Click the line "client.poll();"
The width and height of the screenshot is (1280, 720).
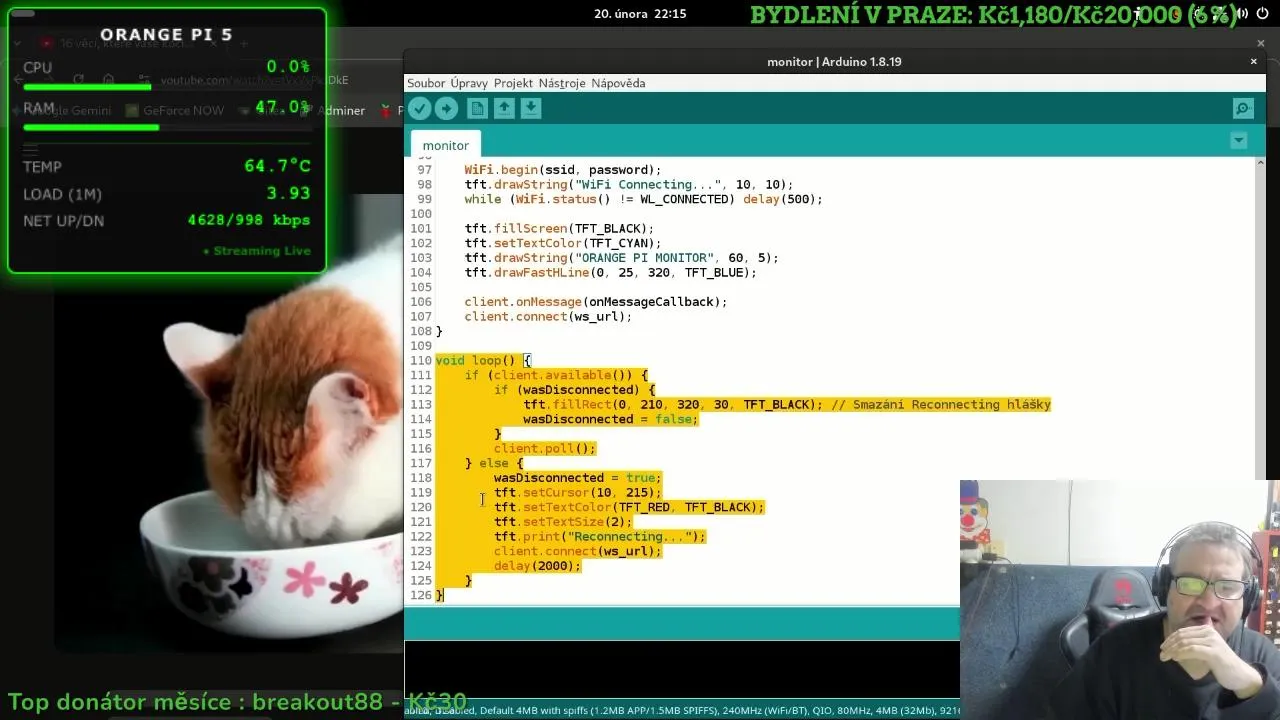tap(544, 449)
